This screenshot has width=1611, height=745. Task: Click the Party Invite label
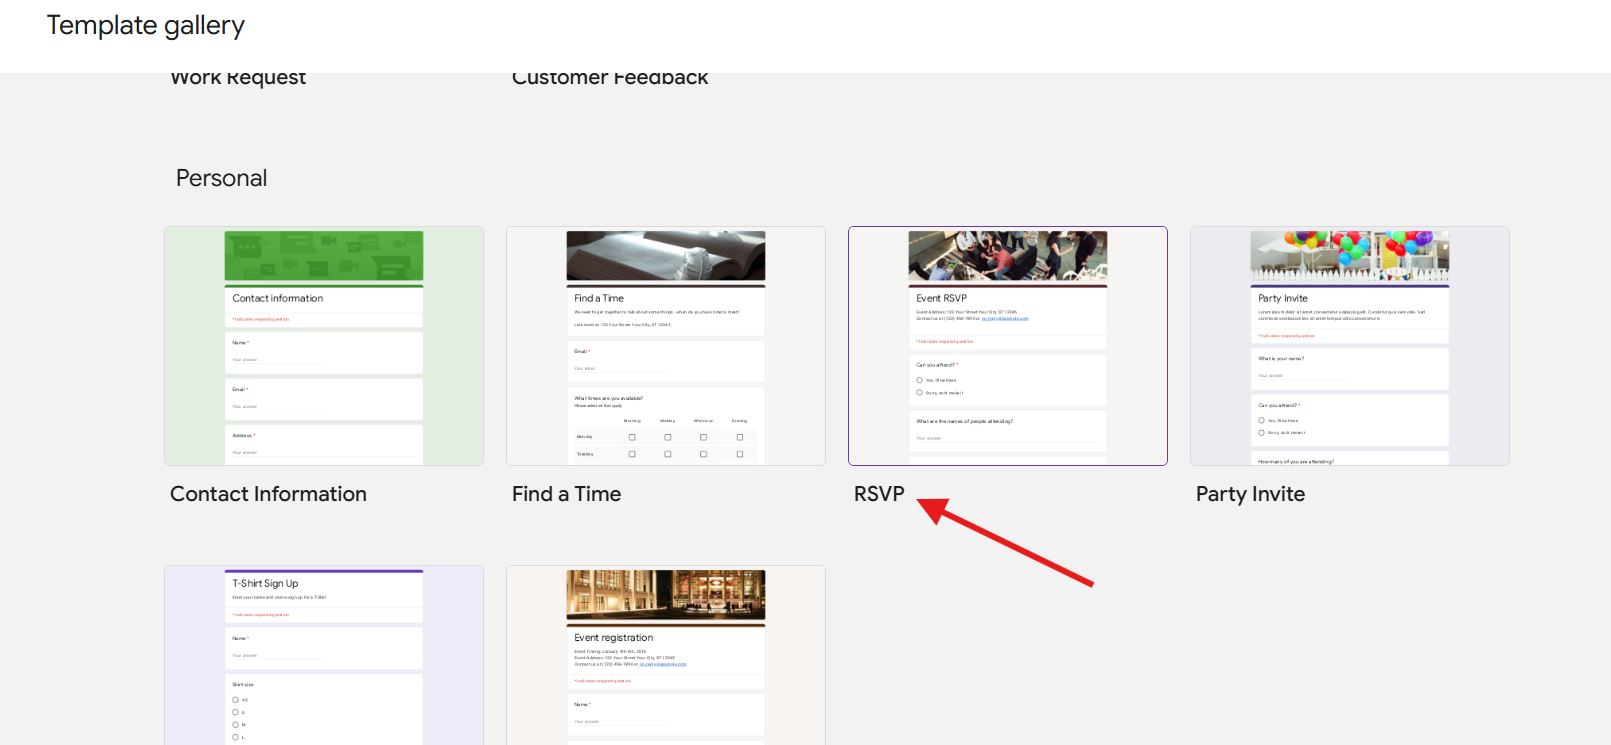click(x=1250, y=494)
